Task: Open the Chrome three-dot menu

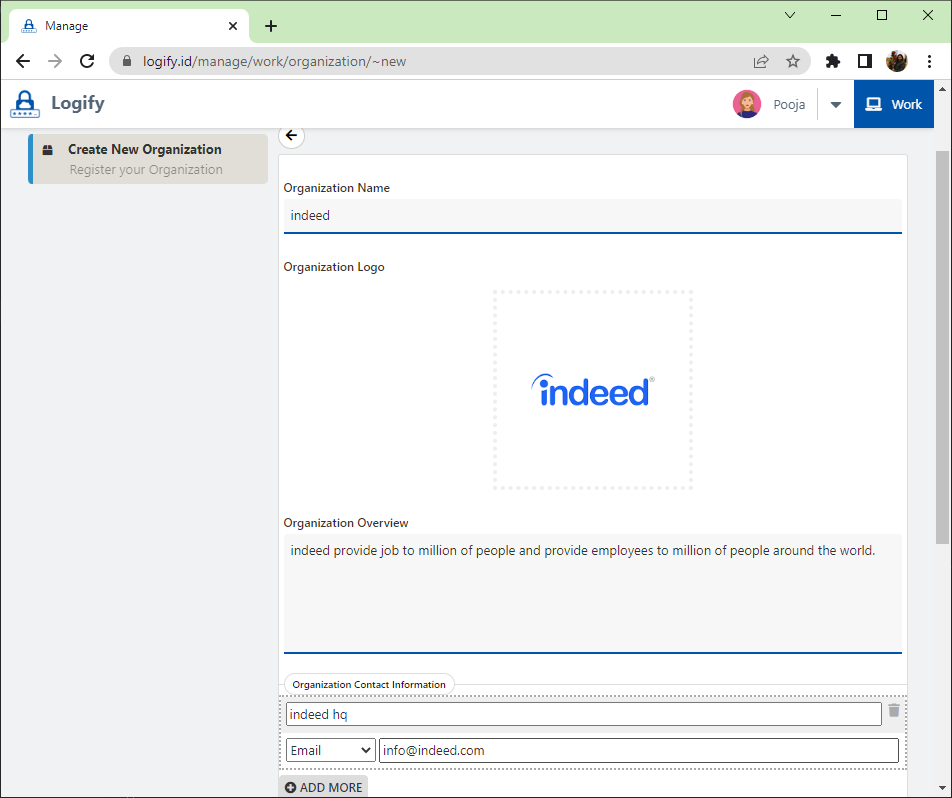Action: pos(929,61)
